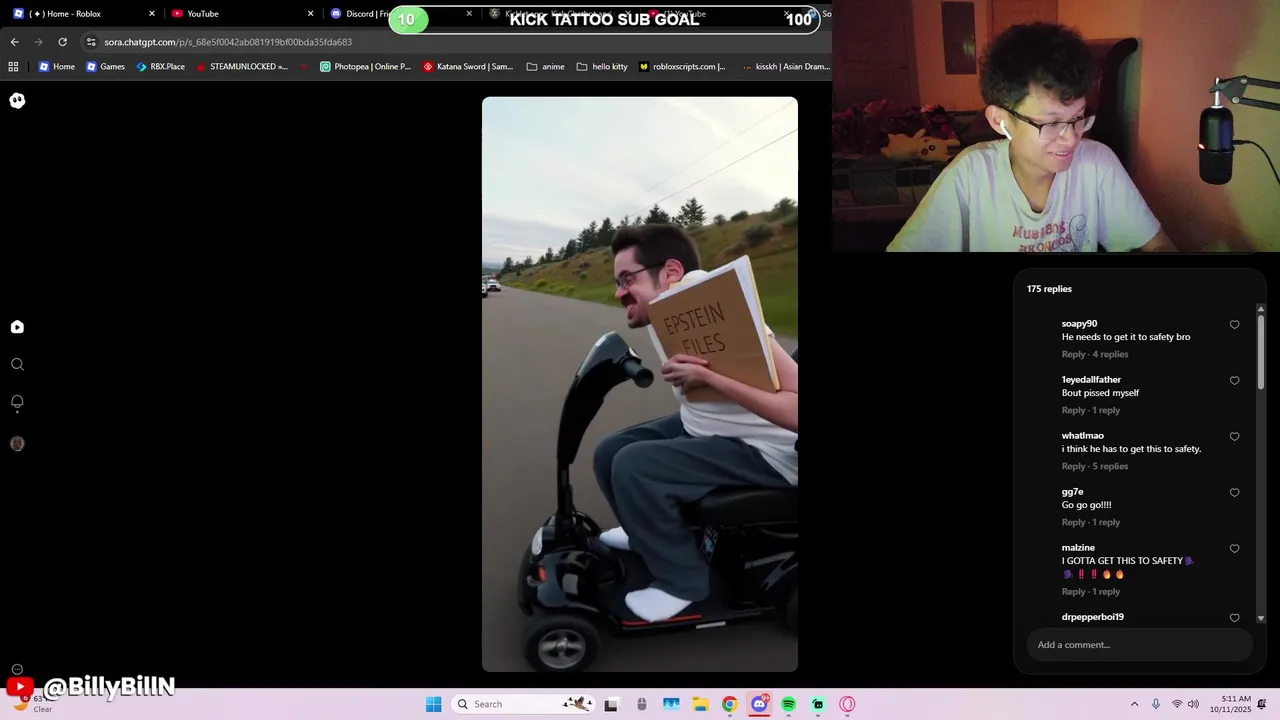Image resolution: width=1280 pixels, height=720 pixels.
Task: Open the Sora video feed icon
Action: [17, 327]
